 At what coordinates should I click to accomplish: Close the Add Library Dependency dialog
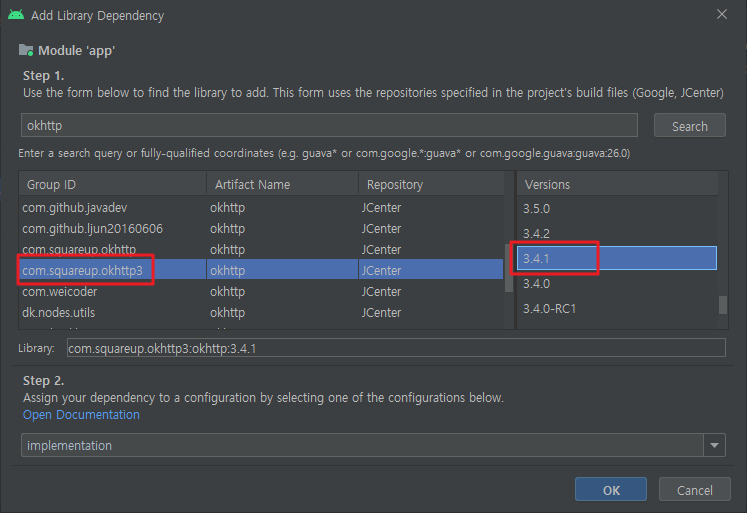pos(722,15)
